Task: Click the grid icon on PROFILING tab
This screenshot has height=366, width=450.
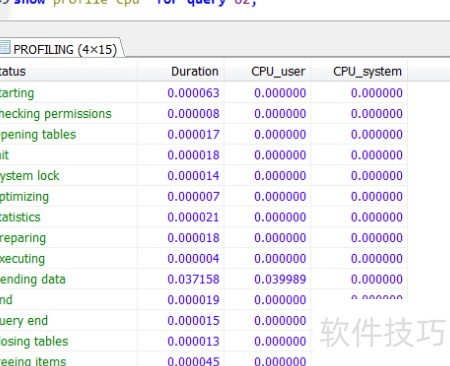Action: coord(5,47)
